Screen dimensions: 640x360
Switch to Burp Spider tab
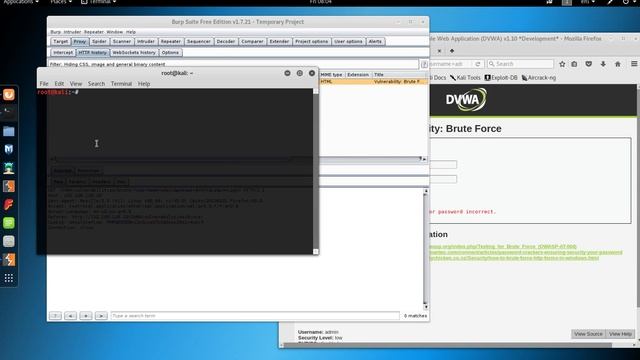(x=99, y=42)
